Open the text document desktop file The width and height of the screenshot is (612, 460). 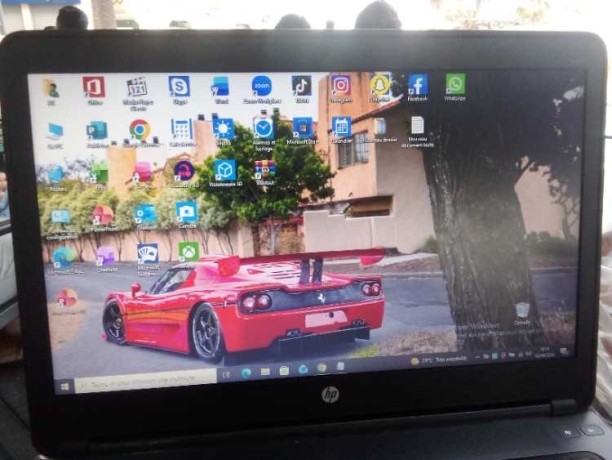click(x=418, y=131)
